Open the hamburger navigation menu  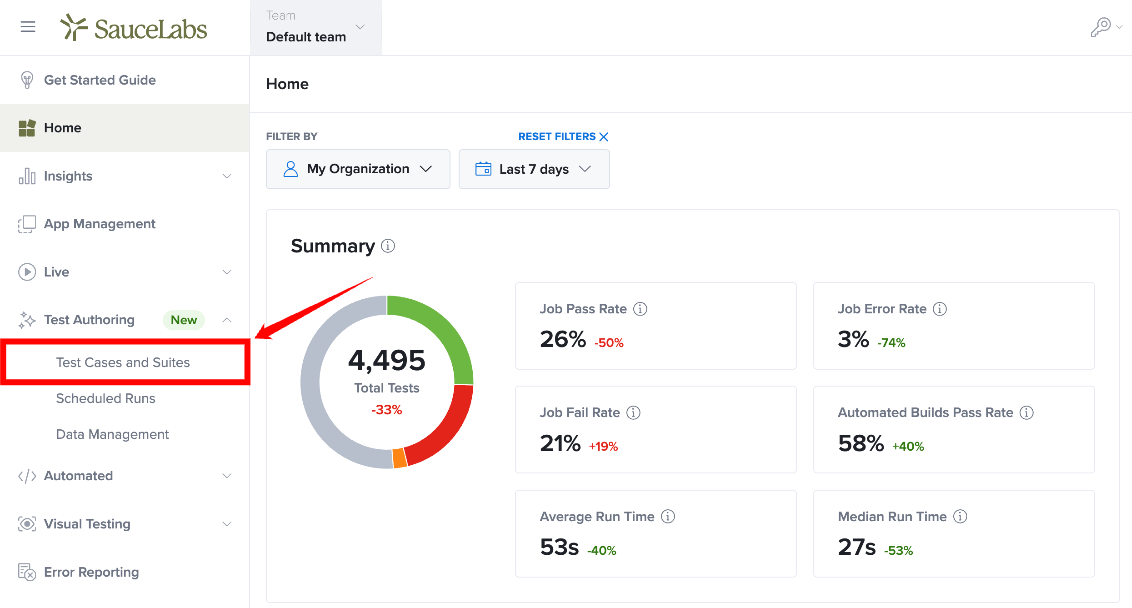(27, 27)
